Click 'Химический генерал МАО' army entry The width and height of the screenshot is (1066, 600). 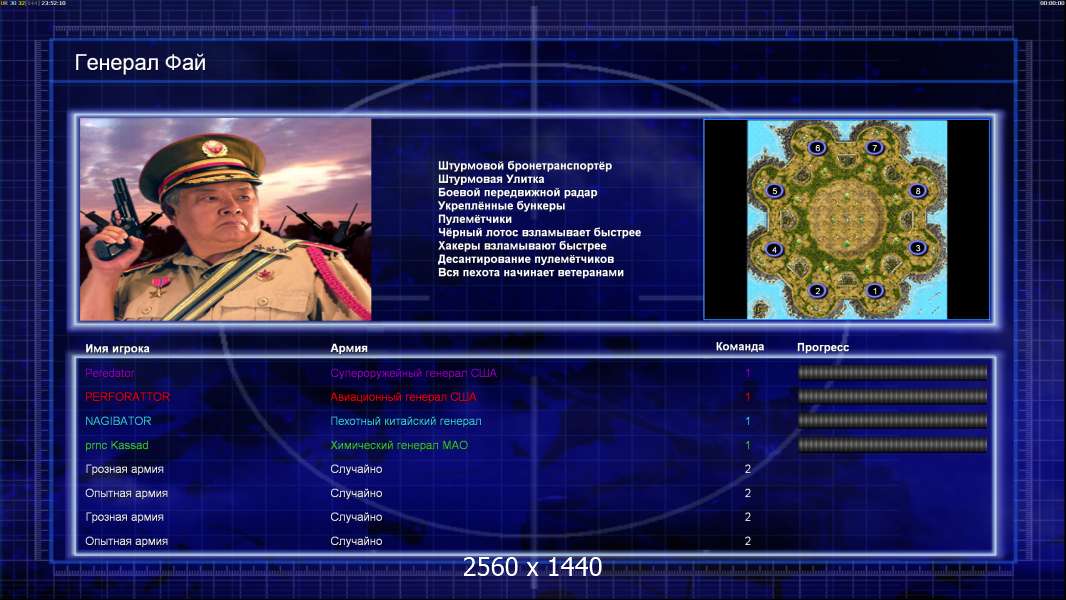click(399, 446)
